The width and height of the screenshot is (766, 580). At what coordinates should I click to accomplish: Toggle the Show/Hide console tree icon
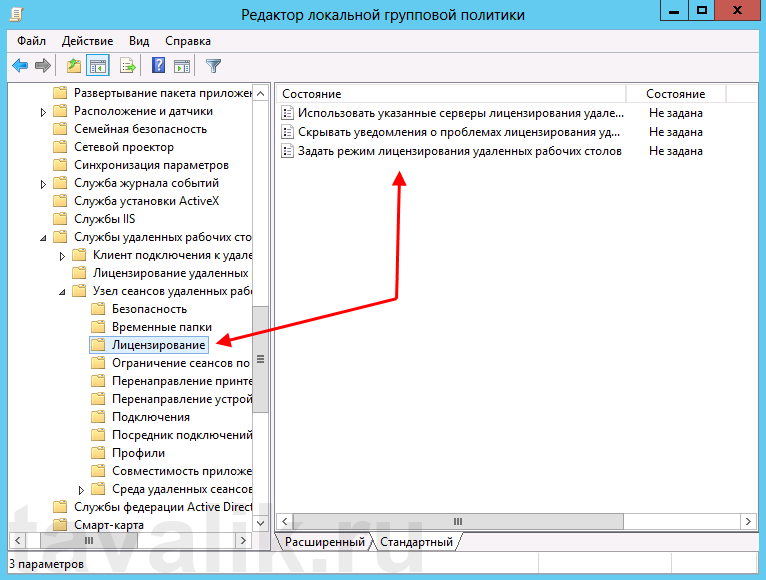coord(98,66)
